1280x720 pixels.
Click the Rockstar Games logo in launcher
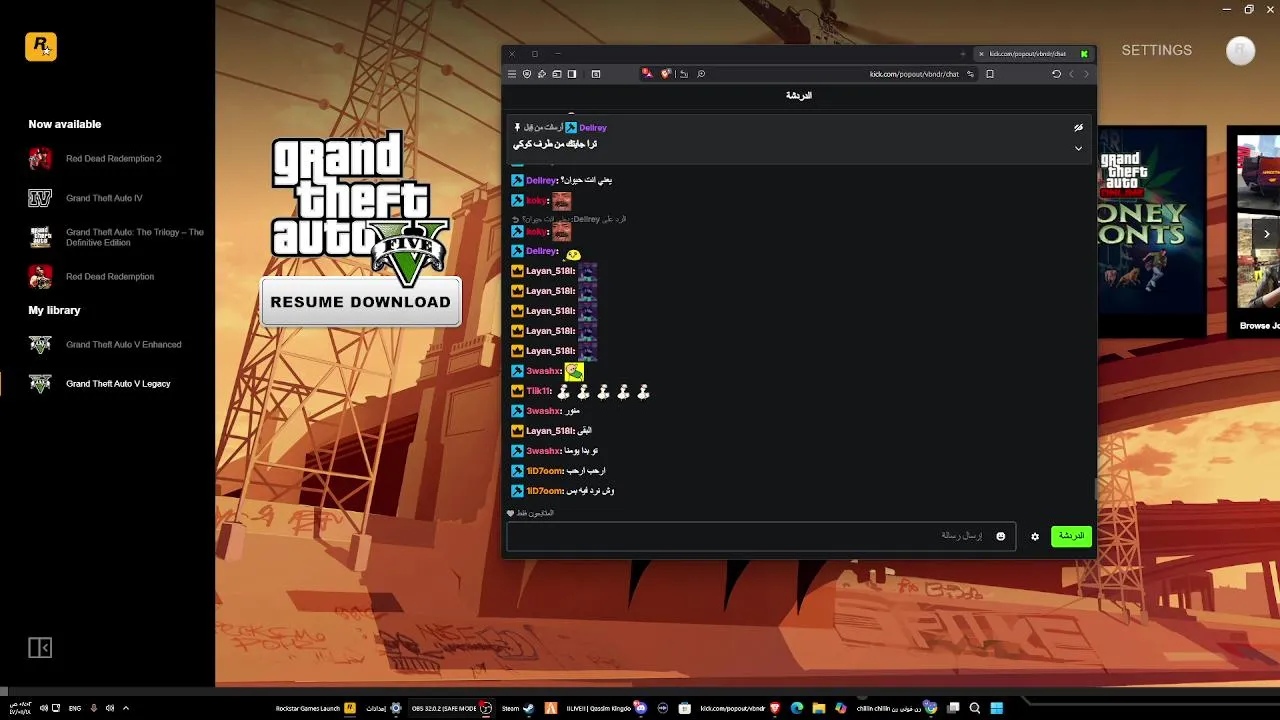point(41,46)
